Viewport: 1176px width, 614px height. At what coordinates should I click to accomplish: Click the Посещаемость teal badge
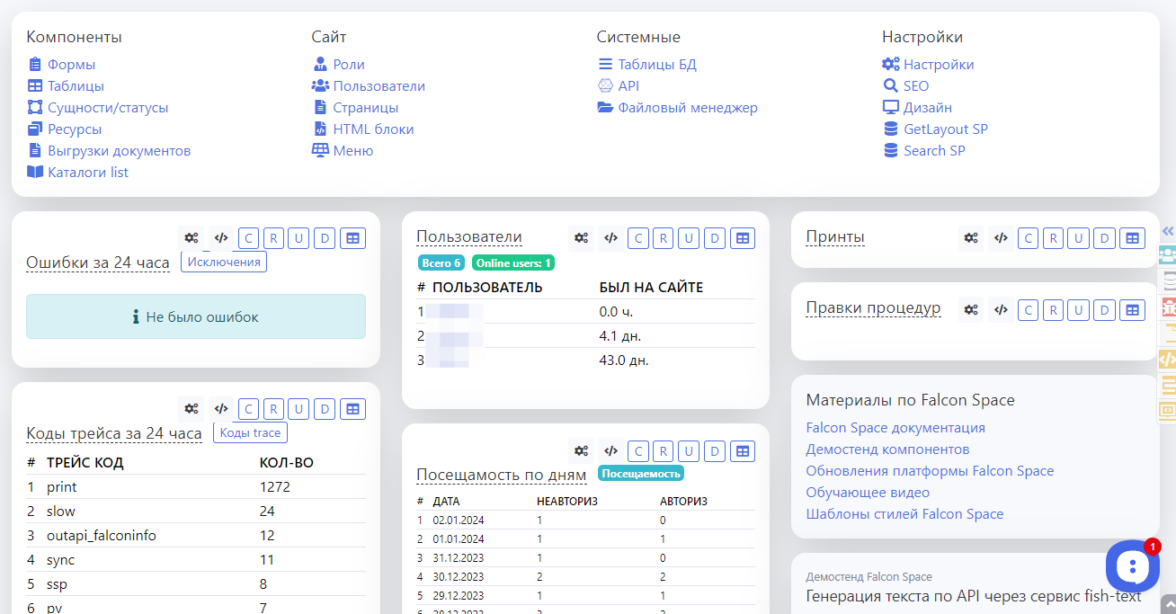(641, 474)
